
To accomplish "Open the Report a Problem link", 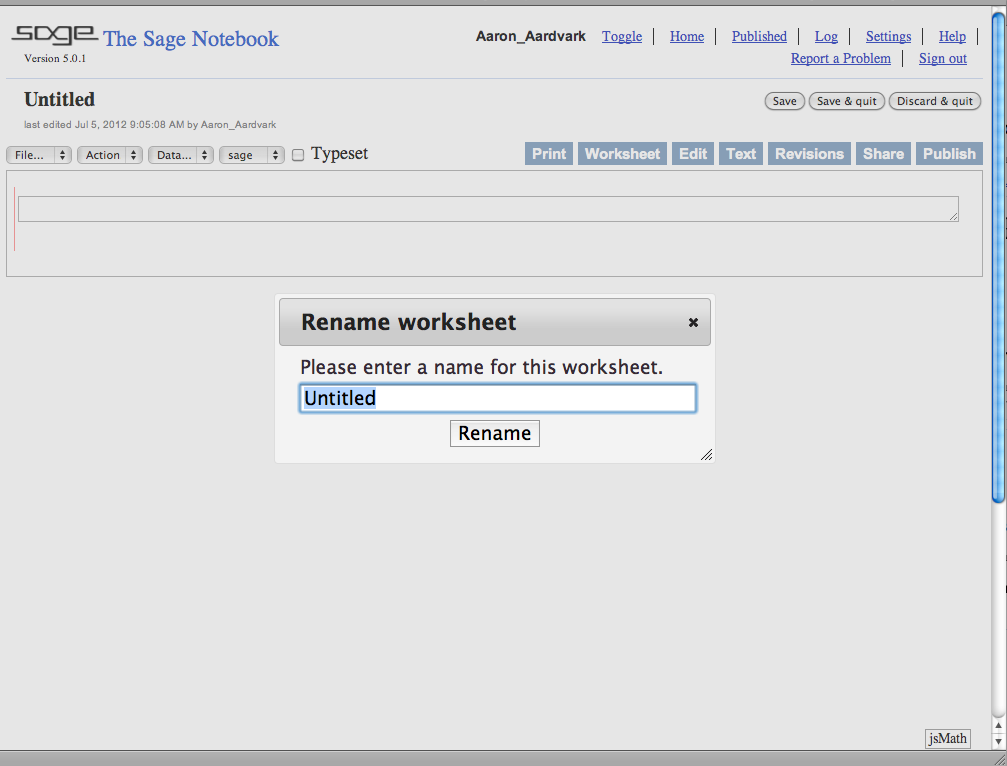I will coord(840,59).
